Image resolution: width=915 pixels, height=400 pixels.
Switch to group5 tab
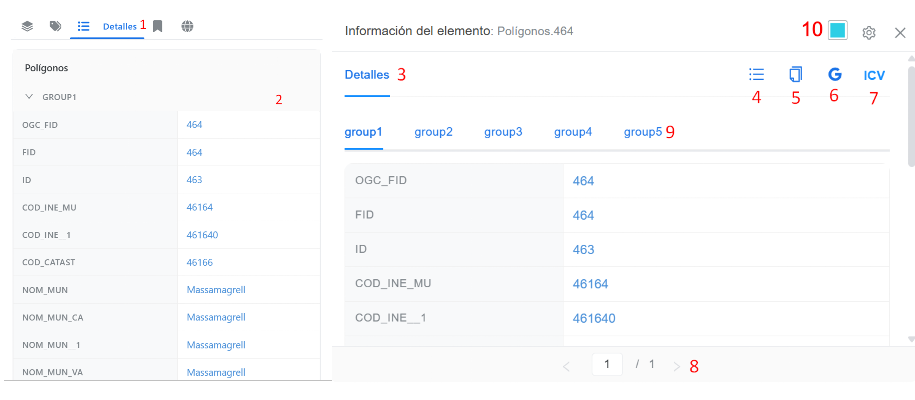pos(643,133)
